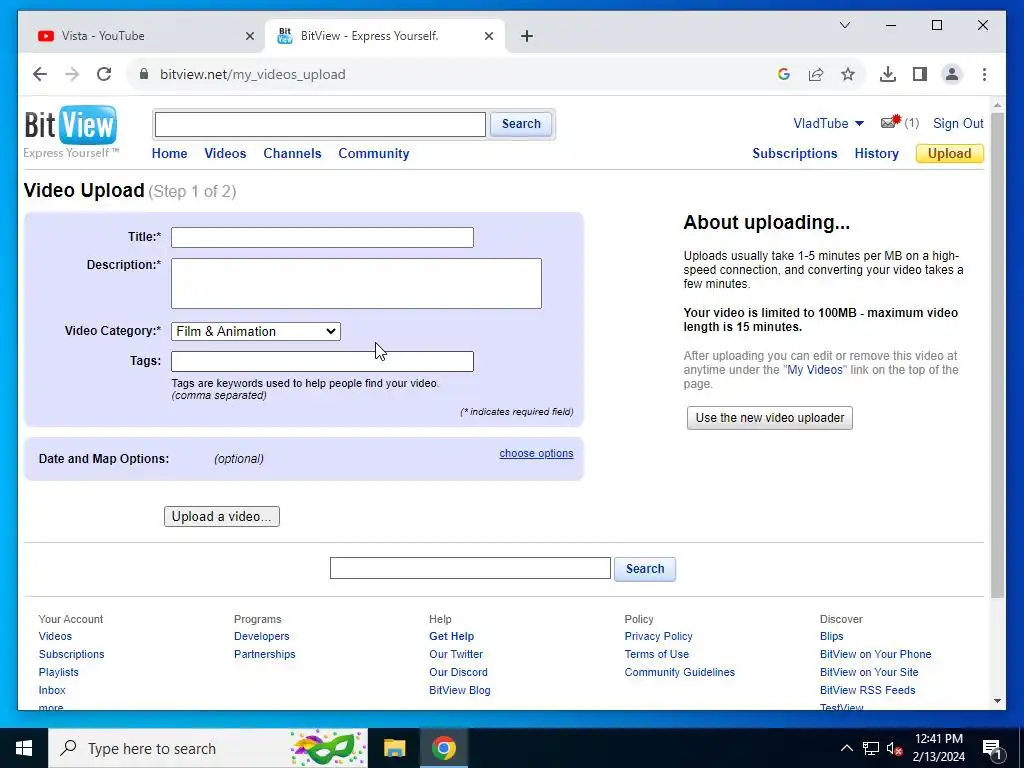This screenshot has height=768, width=1024.
Task: Close the BitView tab
Action: pos(488,36)
